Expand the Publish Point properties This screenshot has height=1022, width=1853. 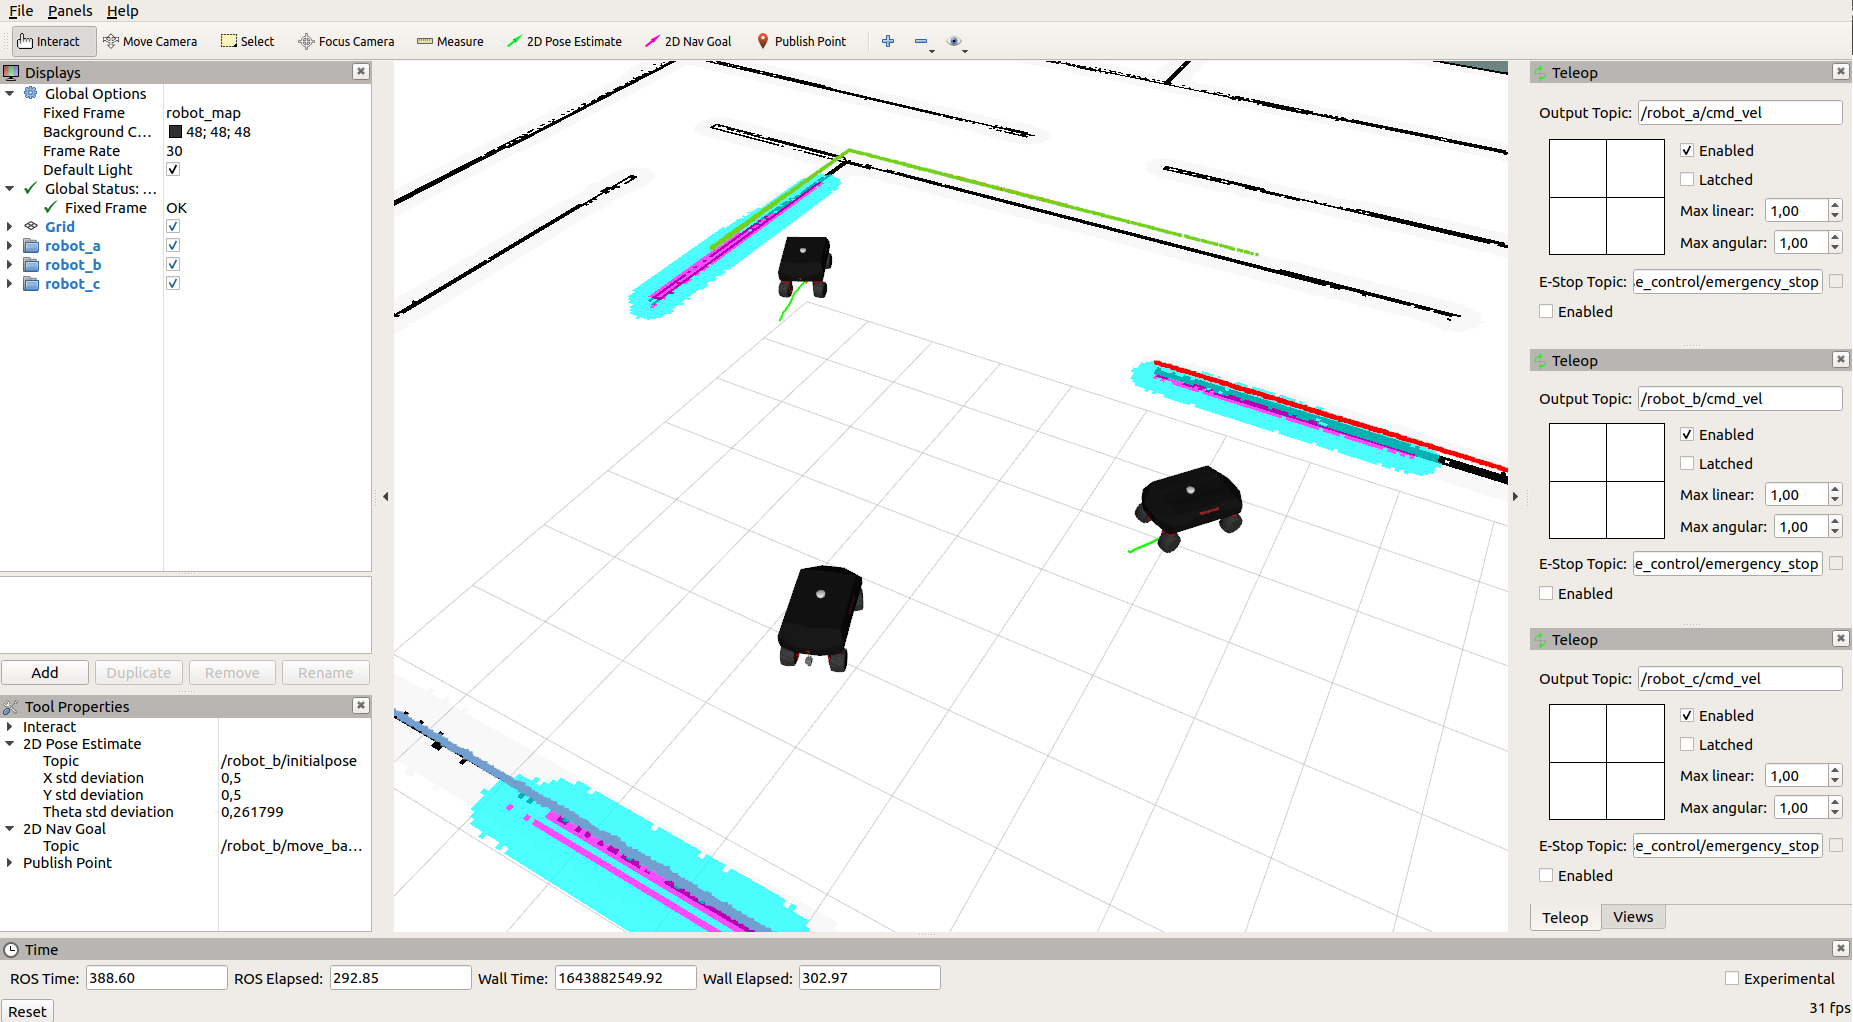pos(10,862)
